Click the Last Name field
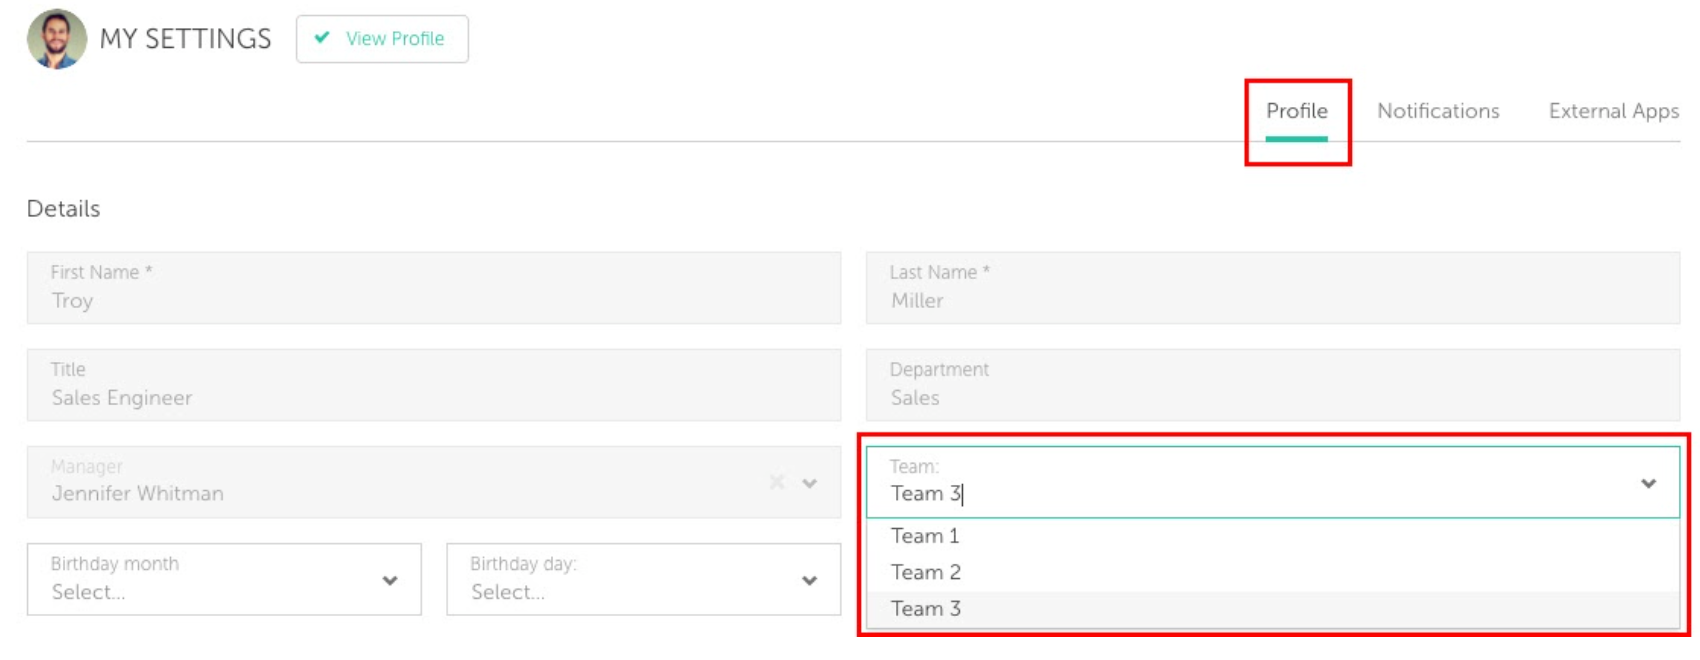 click(x=1272, y=288)
